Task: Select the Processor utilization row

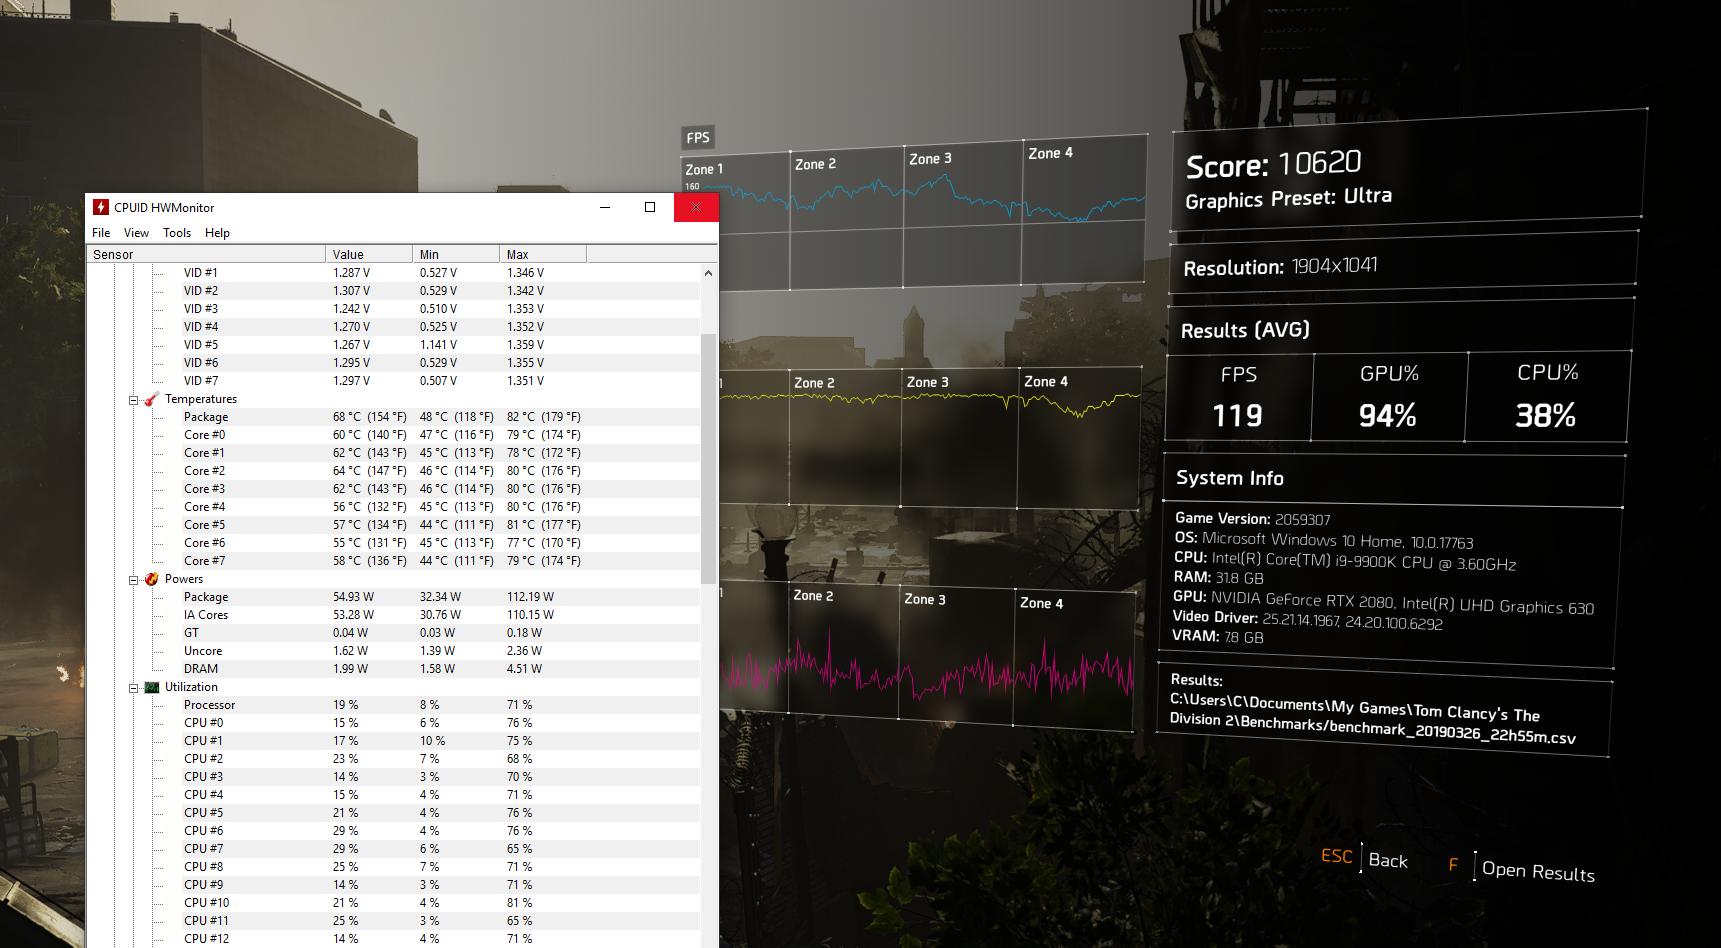Action: (x=393, y=705)
